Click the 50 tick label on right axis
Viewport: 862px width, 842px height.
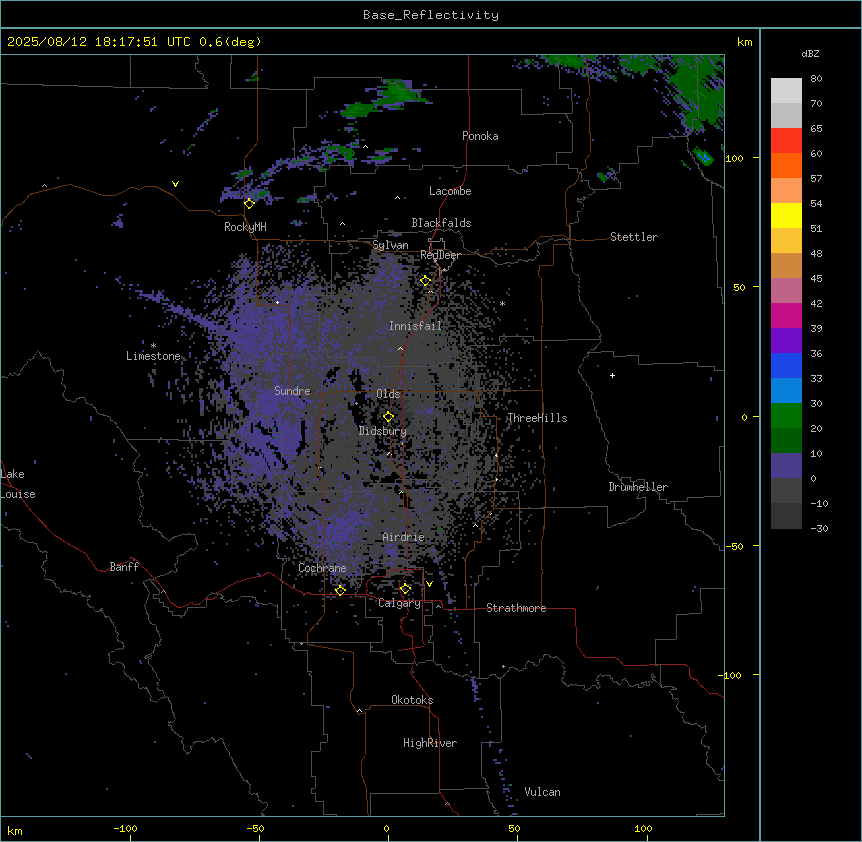tap(739, 287)
